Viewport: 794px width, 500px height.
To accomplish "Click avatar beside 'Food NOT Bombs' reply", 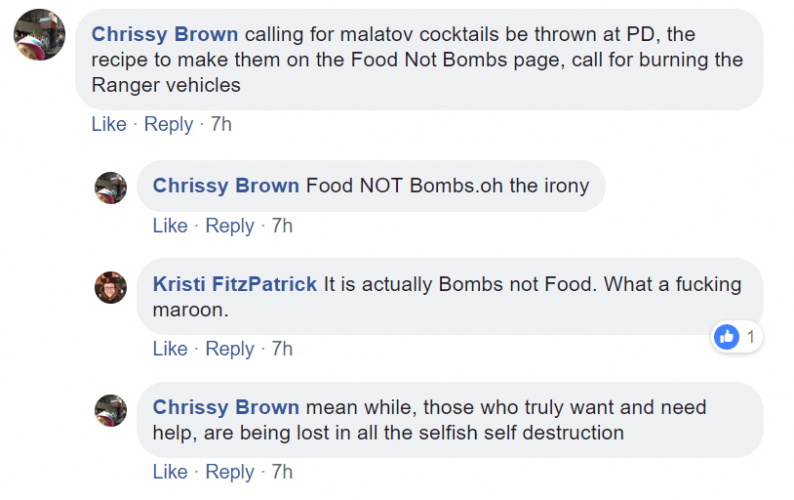I will pyautogui.click(x=110, y=187).
